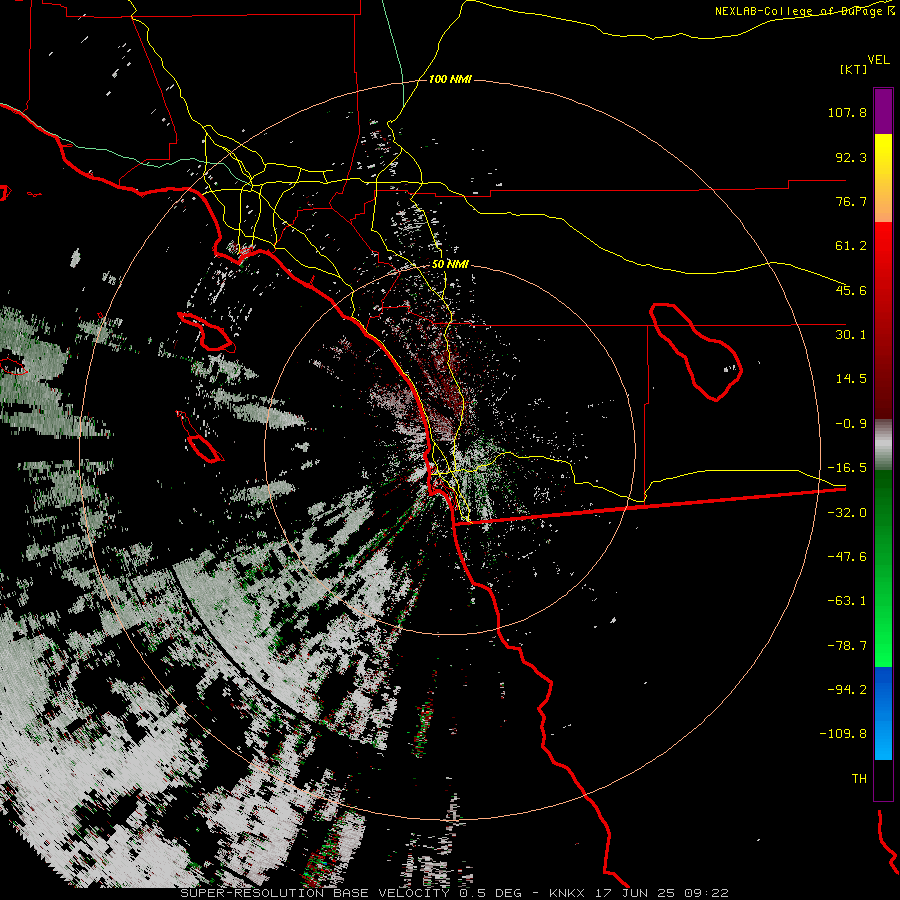Select the -109.8 scale value
Image resolution: width=900 pixels, height=900 pixels.
843,734
